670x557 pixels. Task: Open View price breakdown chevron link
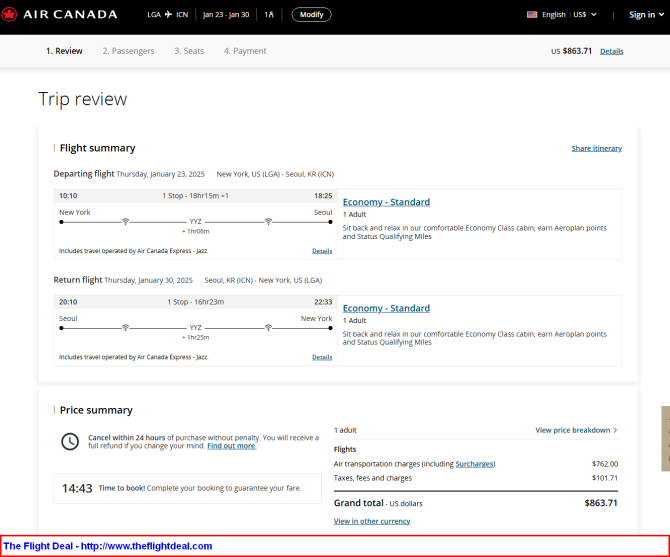coord(576,430)
